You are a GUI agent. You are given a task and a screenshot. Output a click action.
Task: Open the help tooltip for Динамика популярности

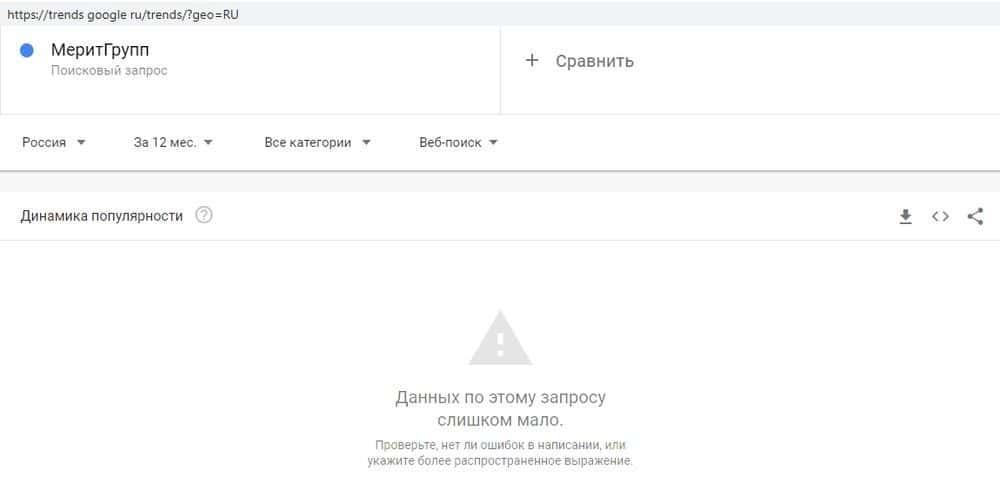click(x=204, y=216)
